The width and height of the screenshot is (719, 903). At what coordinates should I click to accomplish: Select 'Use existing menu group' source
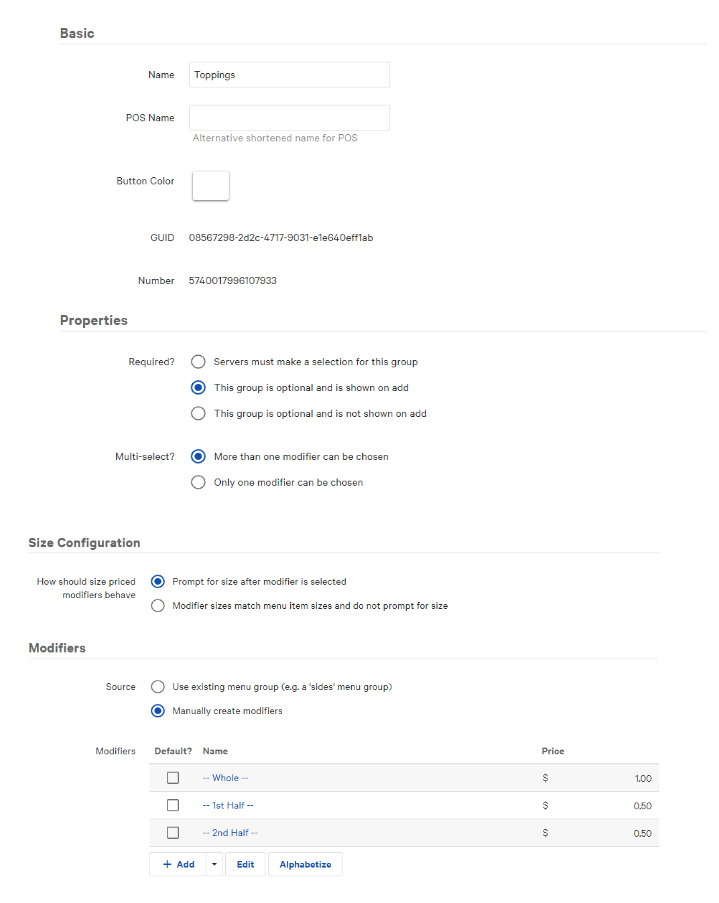coord(157,687)
